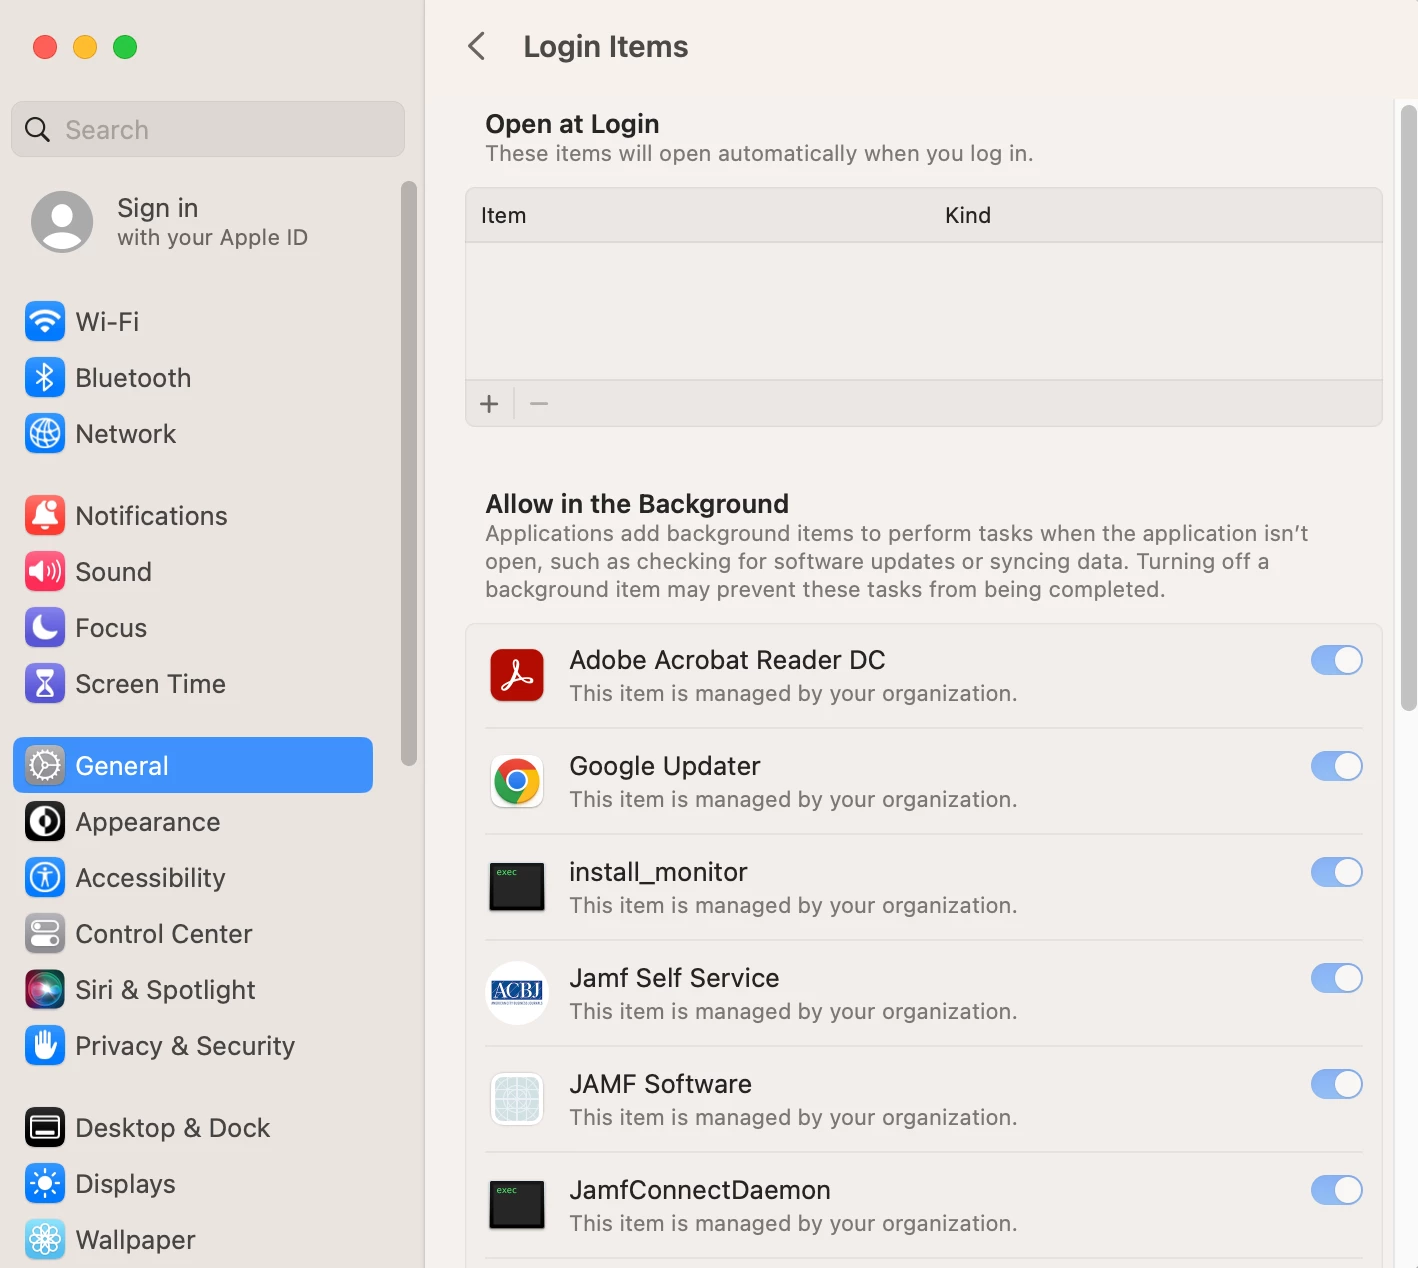This screenshot has width=1418, height=1268.
Task: Click the main pane vertical scrollbar
Action: [1409, 408]
